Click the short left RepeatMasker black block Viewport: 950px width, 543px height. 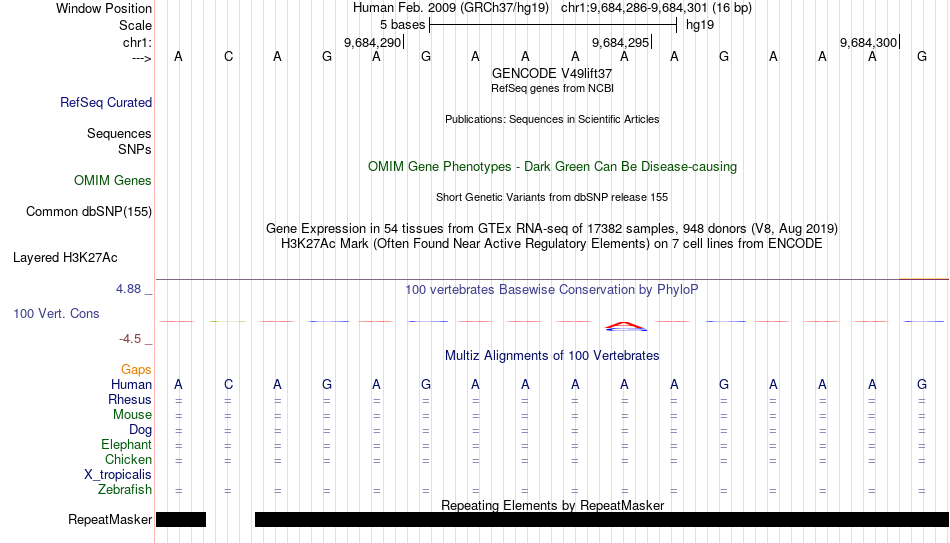tap(181, 519)
